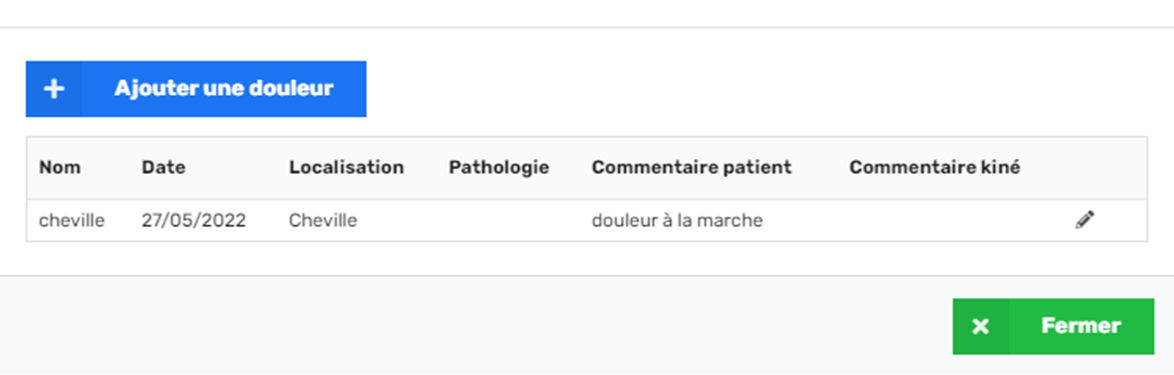1174x375 pixels.
Task: Close the dialog with Fermer
Action: pos(1053,326)
